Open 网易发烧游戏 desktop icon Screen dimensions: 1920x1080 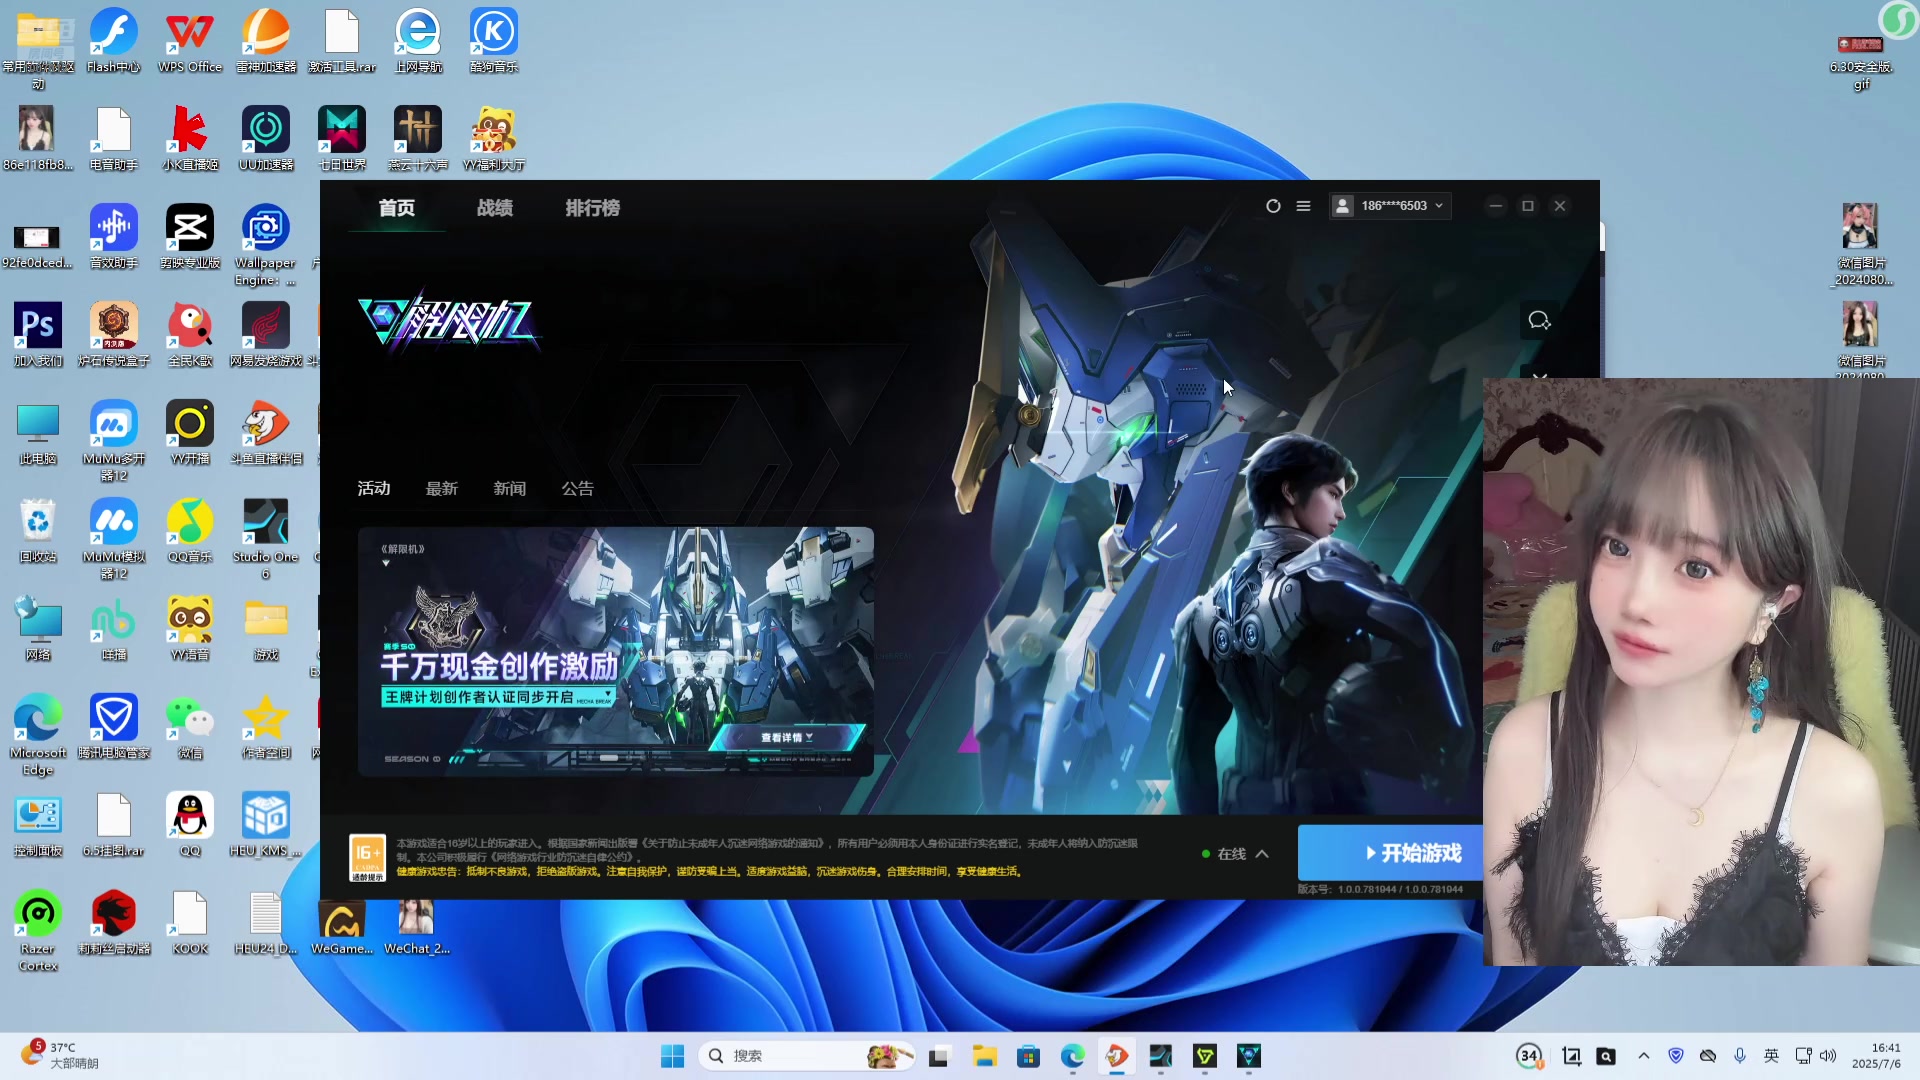266,336
